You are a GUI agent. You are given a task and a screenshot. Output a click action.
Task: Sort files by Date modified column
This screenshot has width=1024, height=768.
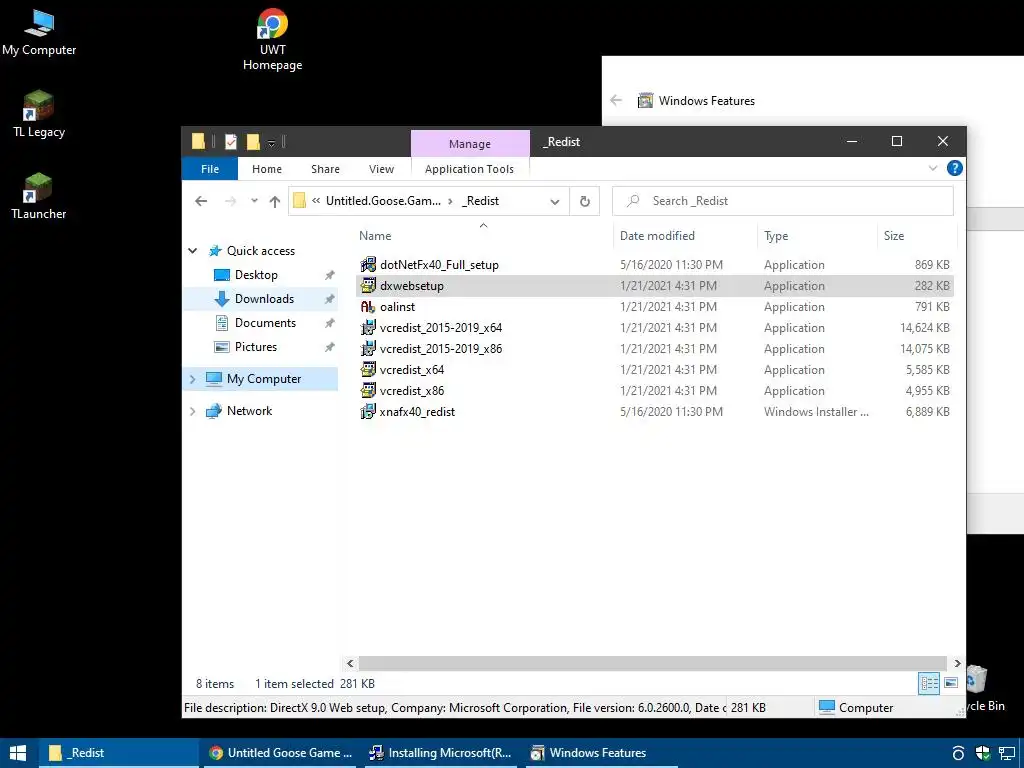685,236
